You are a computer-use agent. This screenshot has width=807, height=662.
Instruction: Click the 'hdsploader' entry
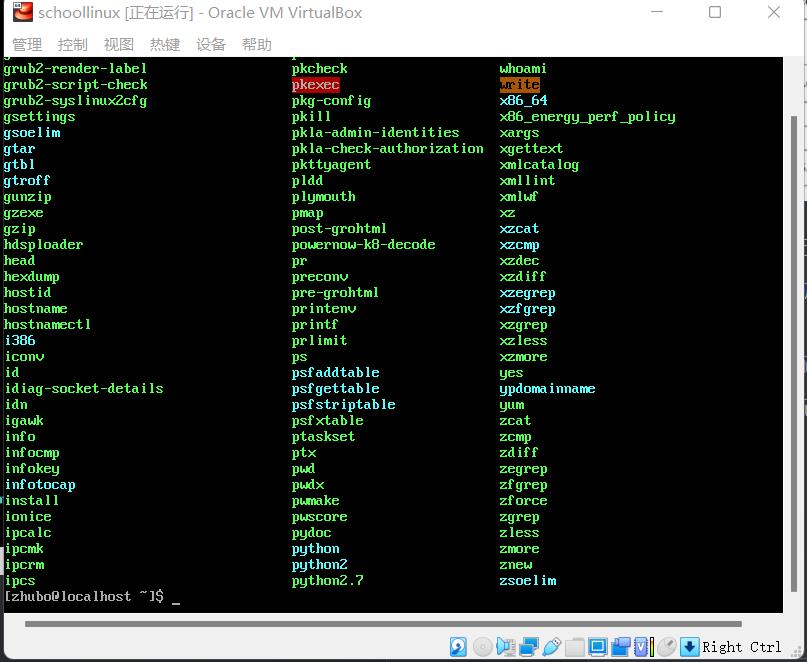pyautogui.click(x=43, y=245)
